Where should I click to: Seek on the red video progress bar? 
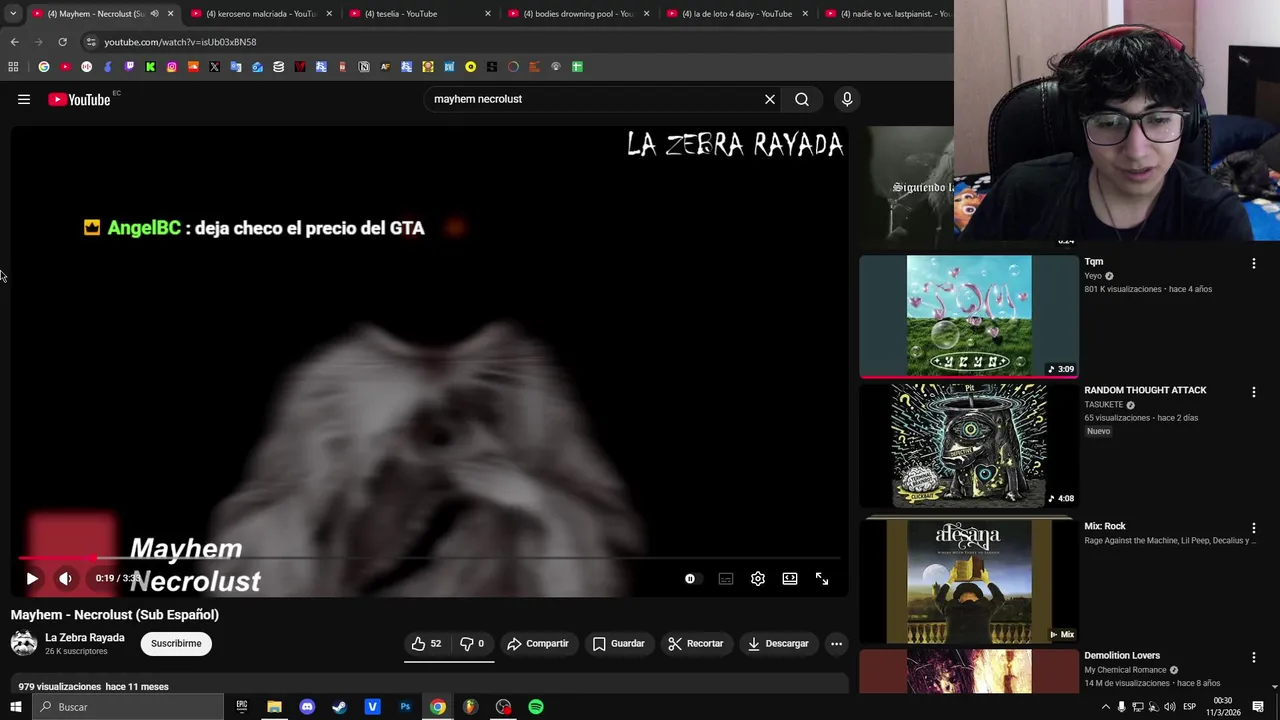click(x=430, y=558)
